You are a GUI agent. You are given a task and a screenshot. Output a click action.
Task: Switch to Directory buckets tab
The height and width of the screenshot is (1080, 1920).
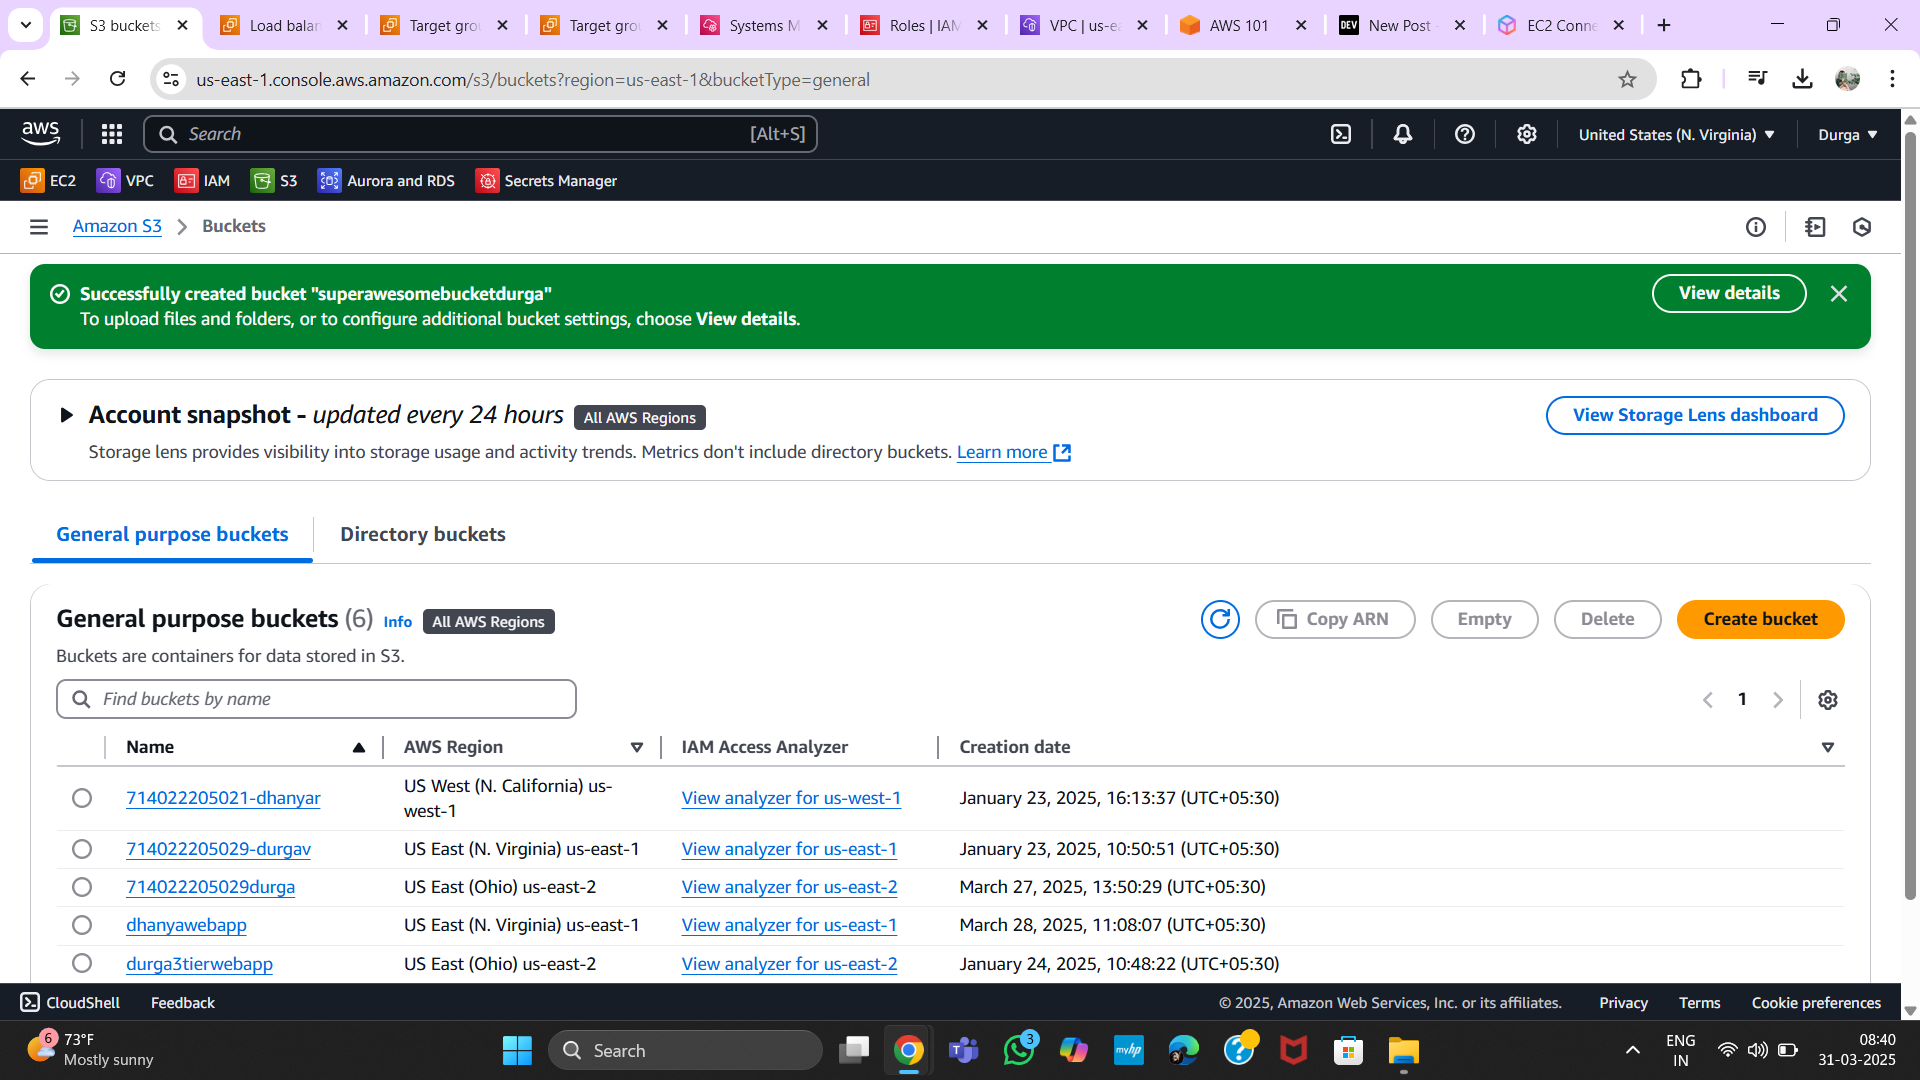pyautogui.click(x=423, y=535)
